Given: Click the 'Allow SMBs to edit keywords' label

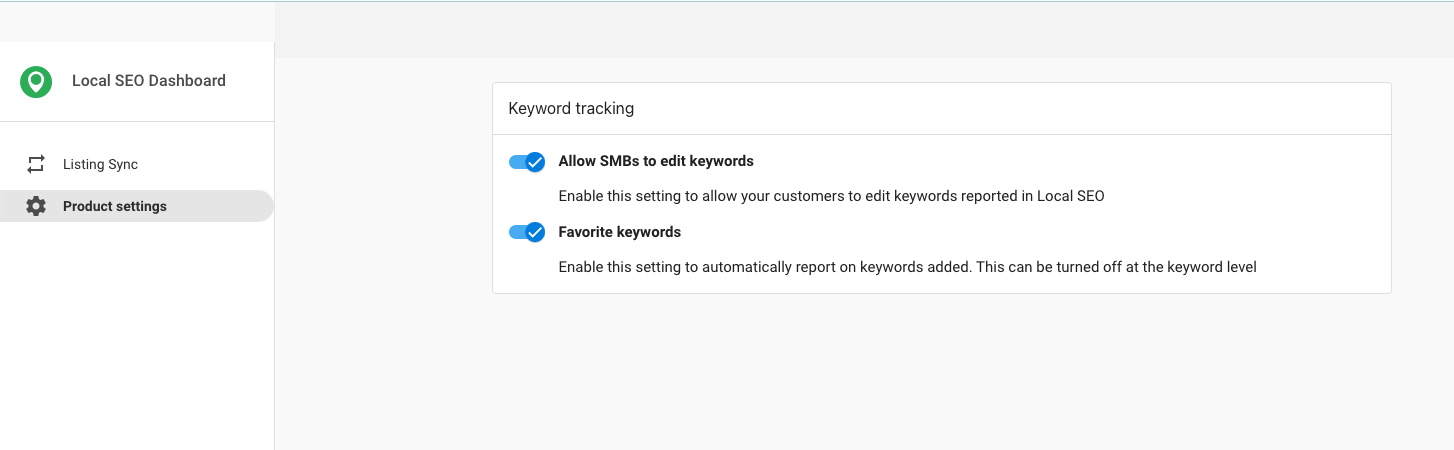Looking at the screenshot, I should click(x=656, y=161).
